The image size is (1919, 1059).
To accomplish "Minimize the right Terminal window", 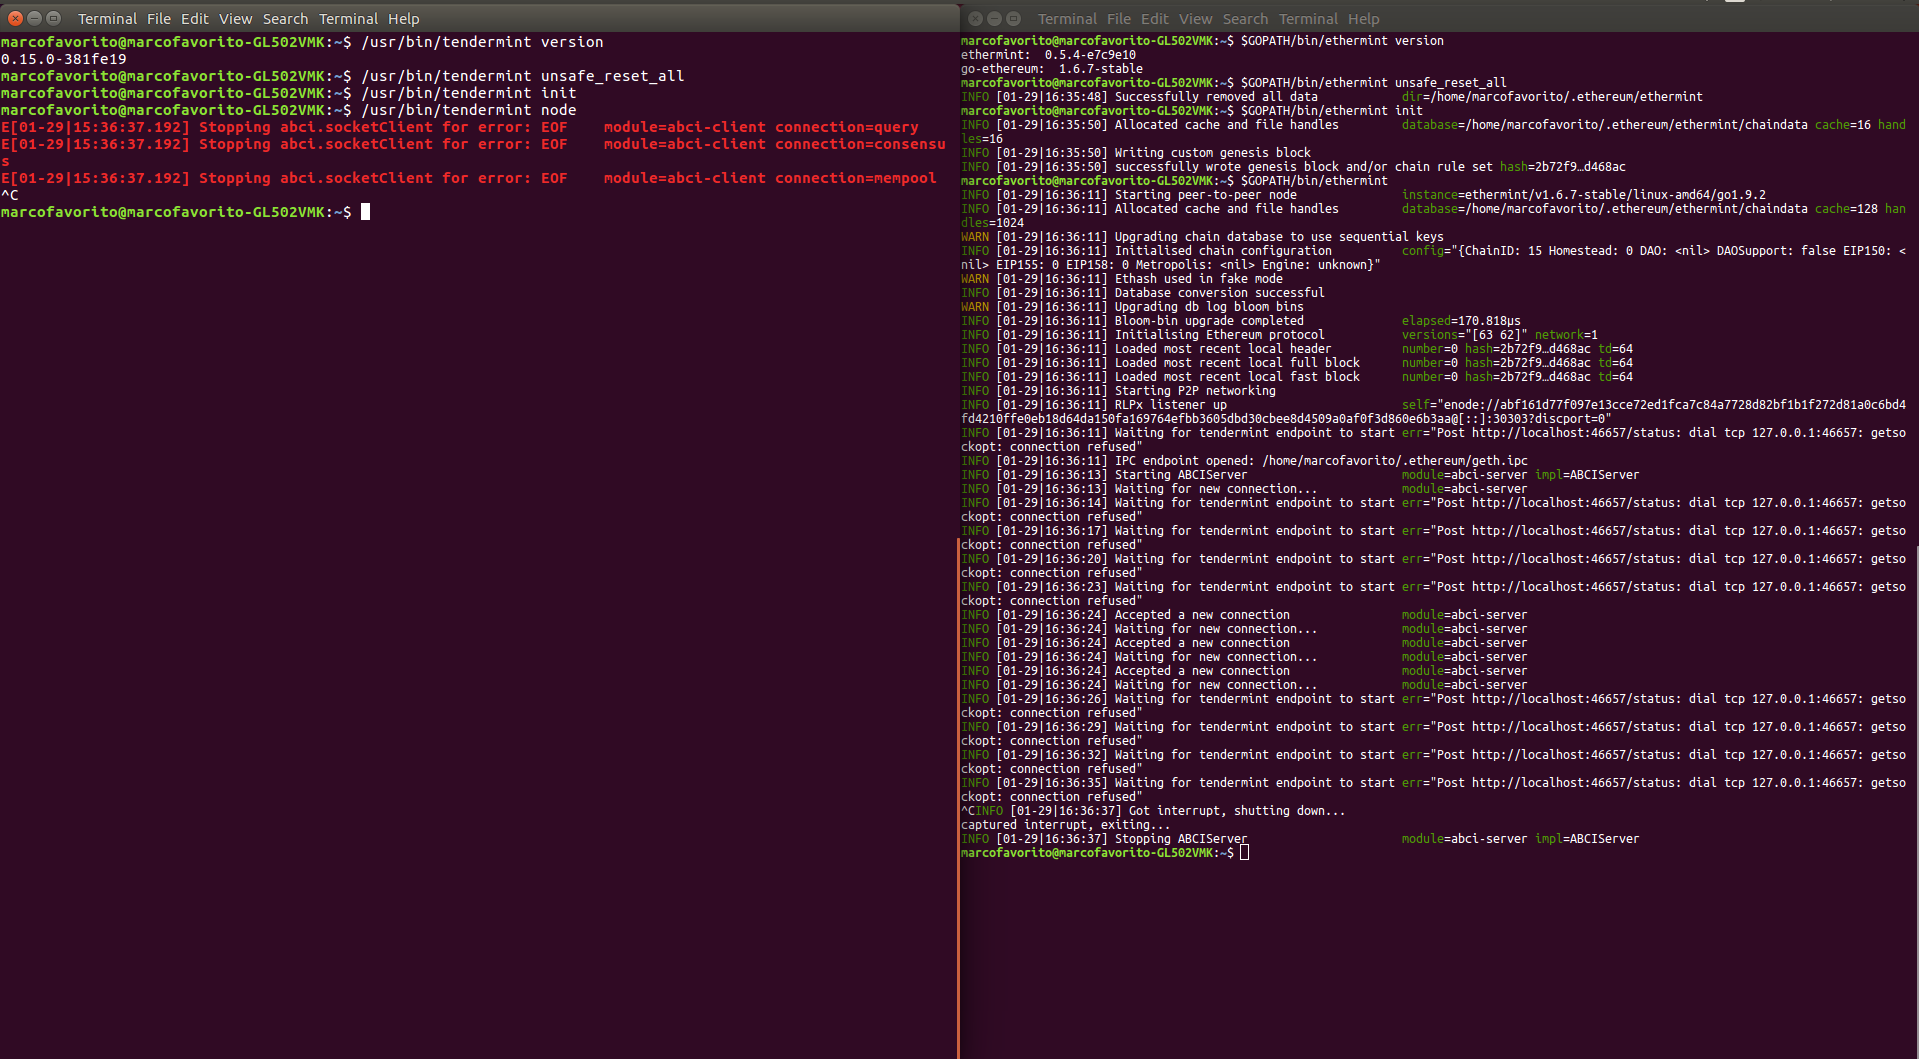I will pos(994,18).
